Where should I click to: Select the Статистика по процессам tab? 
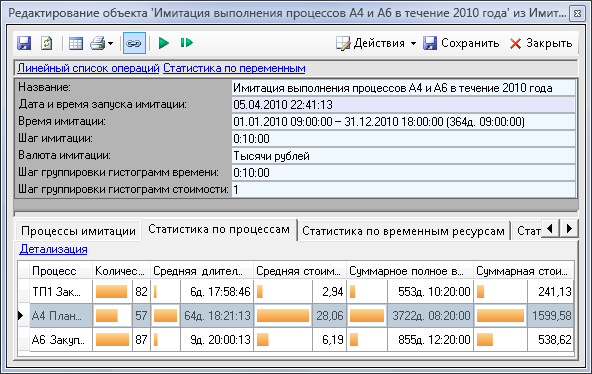point(219,229)
